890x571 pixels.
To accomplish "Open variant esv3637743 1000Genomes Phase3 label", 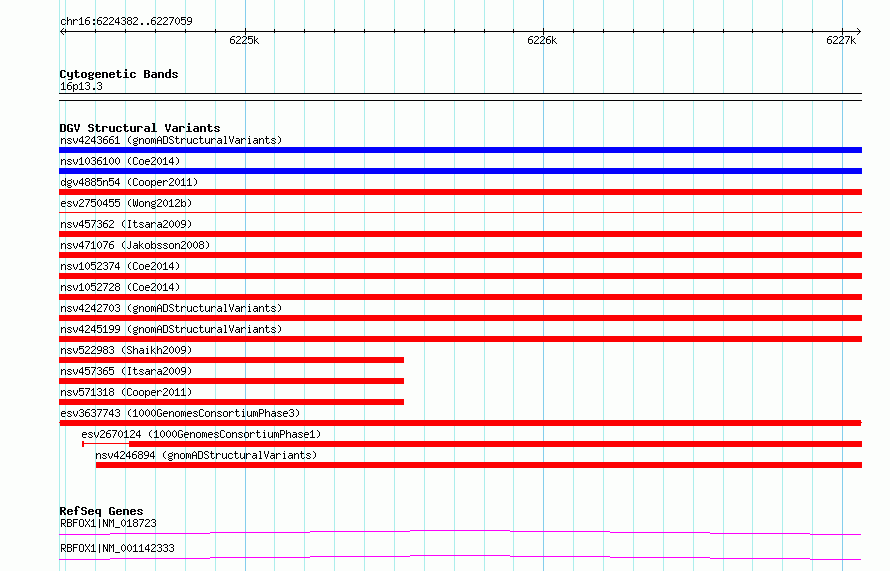I will [x=180, y=413].
